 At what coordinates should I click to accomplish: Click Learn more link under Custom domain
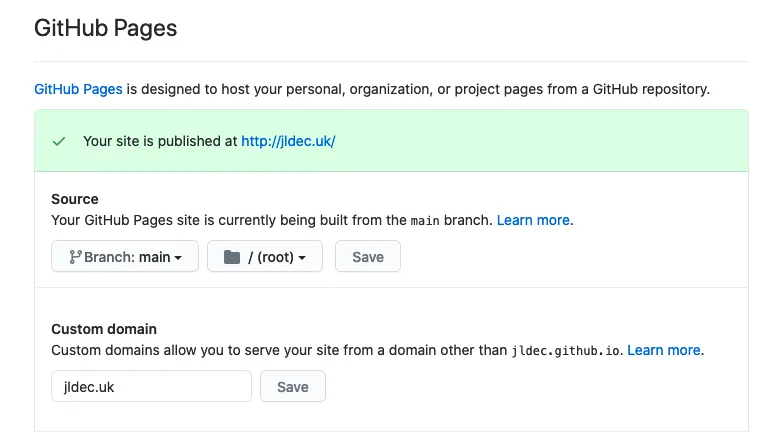[x=663, y=350]
